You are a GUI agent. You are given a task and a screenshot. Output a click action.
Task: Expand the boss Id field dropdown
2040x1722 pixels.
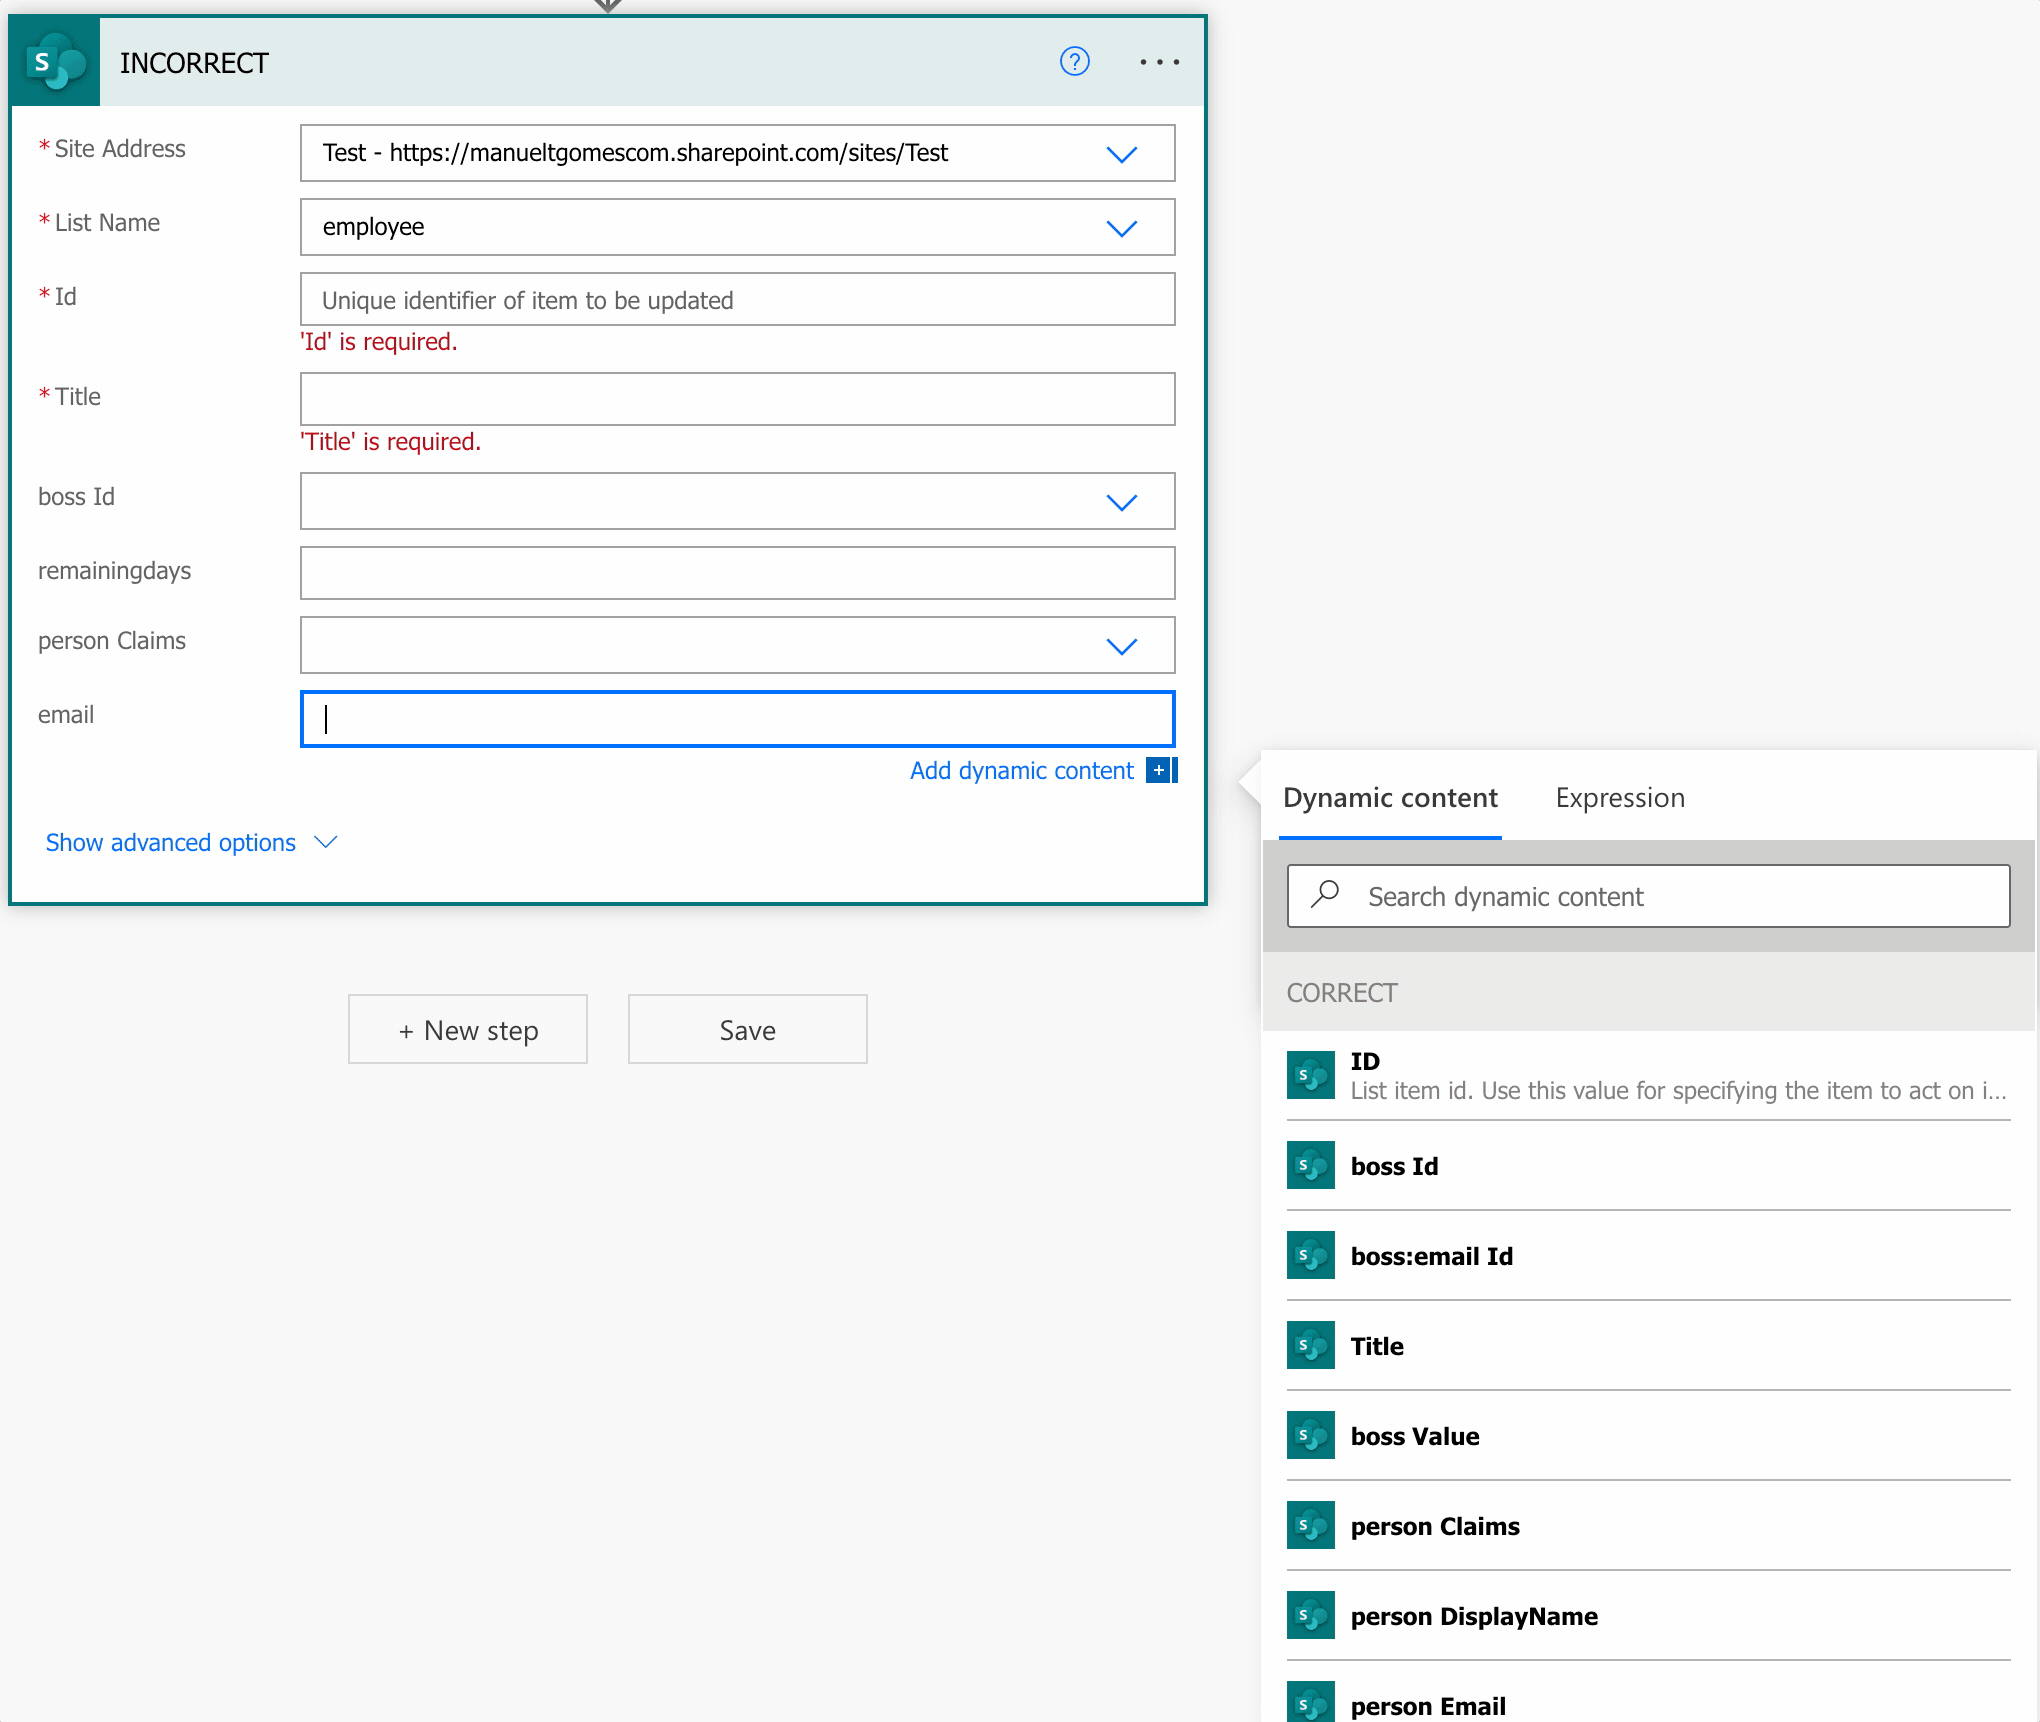tap(1121, 502)
